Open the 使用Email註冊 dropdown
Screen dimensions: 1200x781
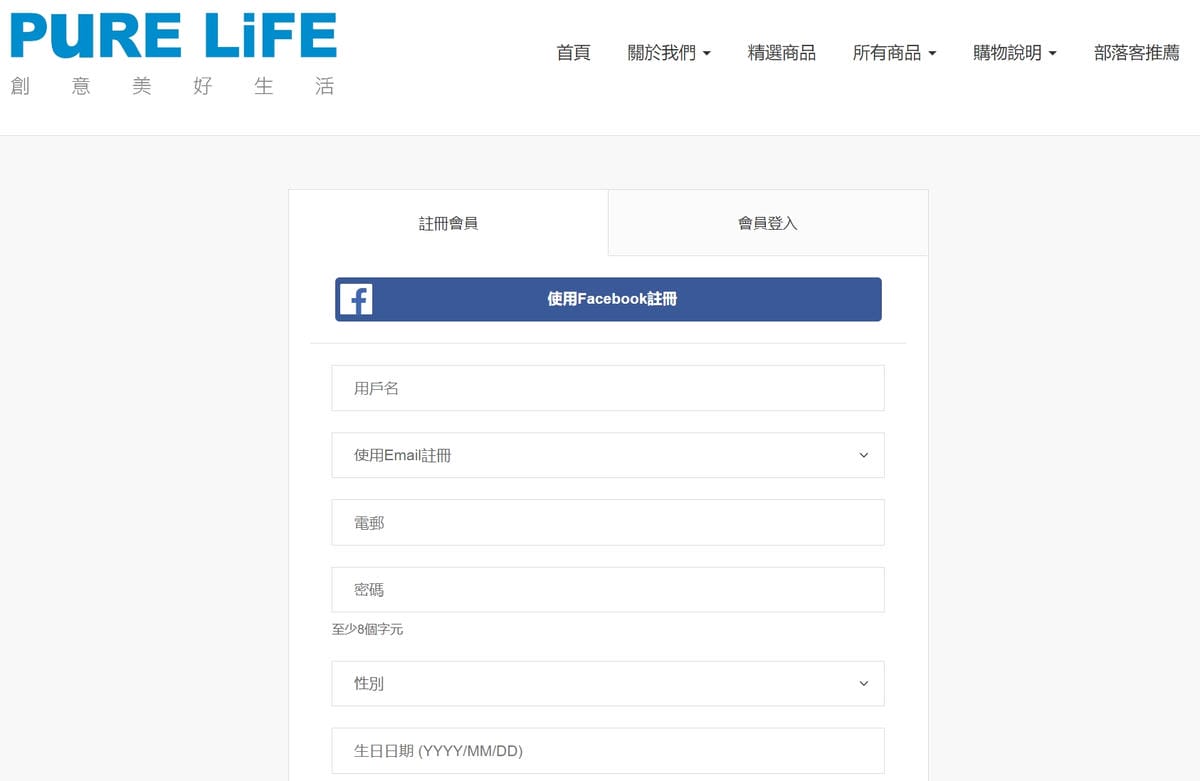(x=608, y=455)
